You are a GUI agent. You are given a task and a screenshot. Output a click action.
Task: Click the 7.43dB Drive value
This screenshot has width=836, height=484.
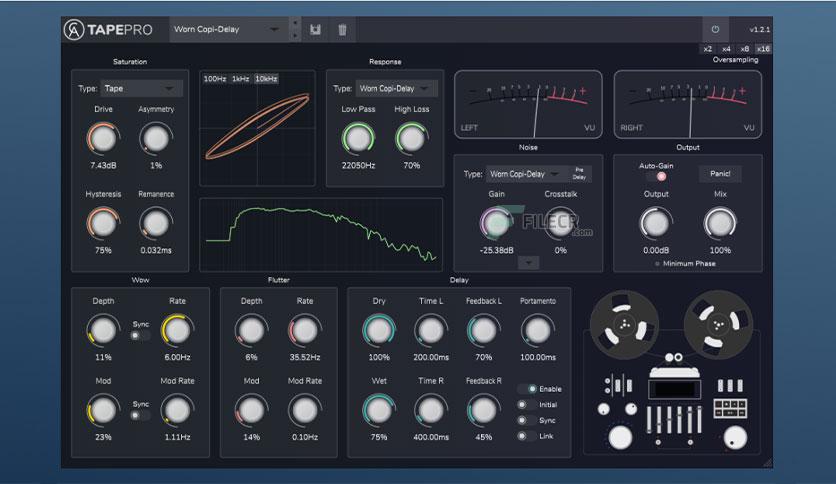[103, 165]
